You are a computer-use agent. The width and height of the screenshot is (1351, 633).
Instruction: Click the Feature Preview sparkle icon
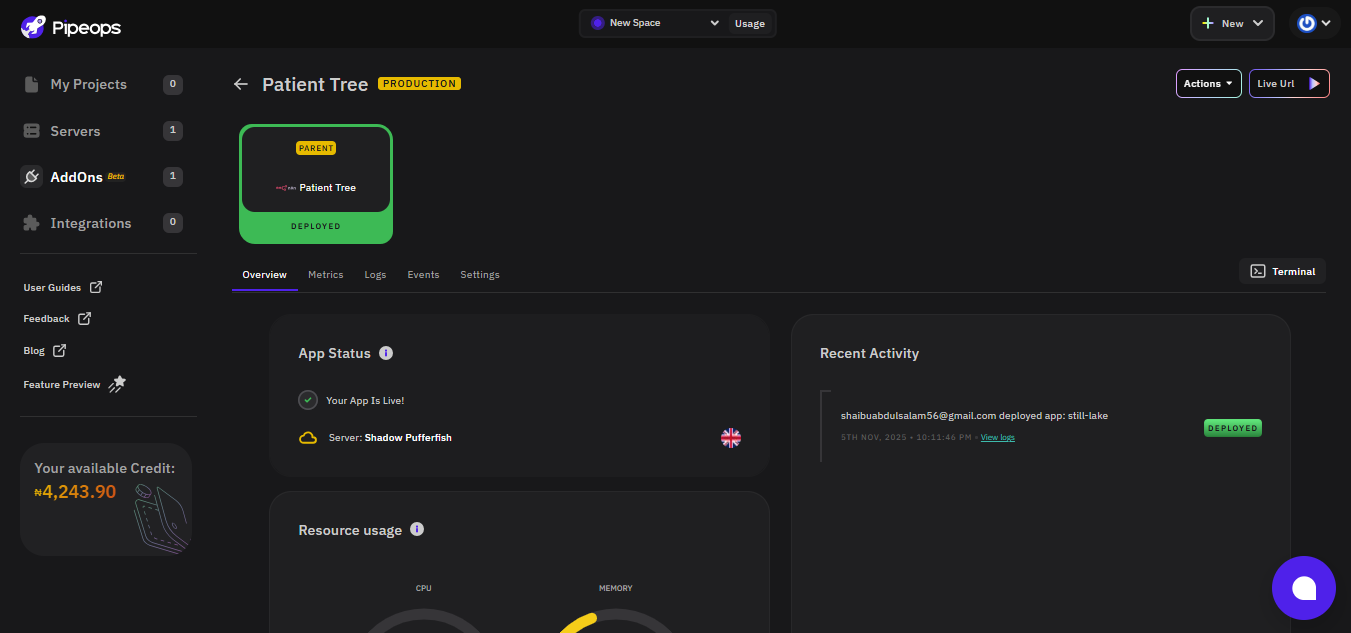(x=117, y=384)
